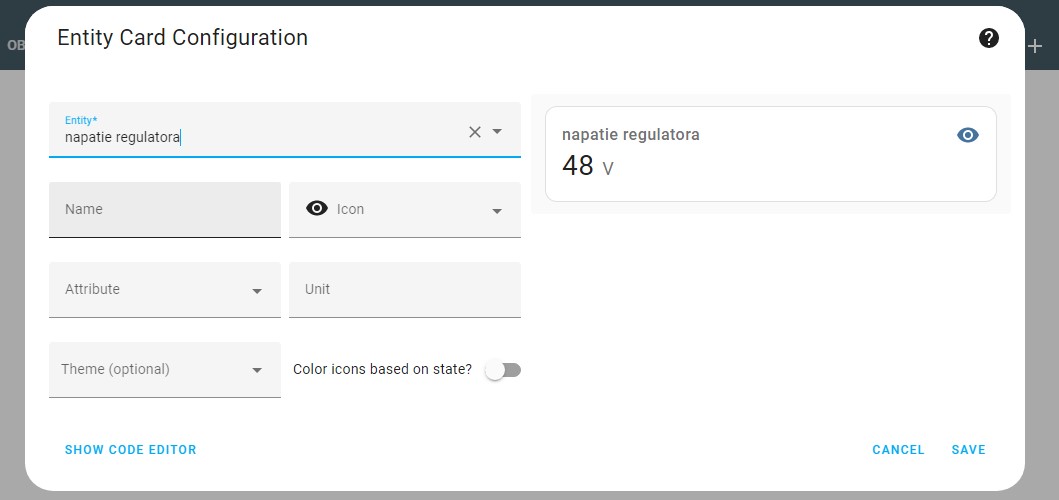Viewport: 1059px width, 500px height.
Task: Click the Entity text 'napatie regulatora' input
Action: pos(250,138)
